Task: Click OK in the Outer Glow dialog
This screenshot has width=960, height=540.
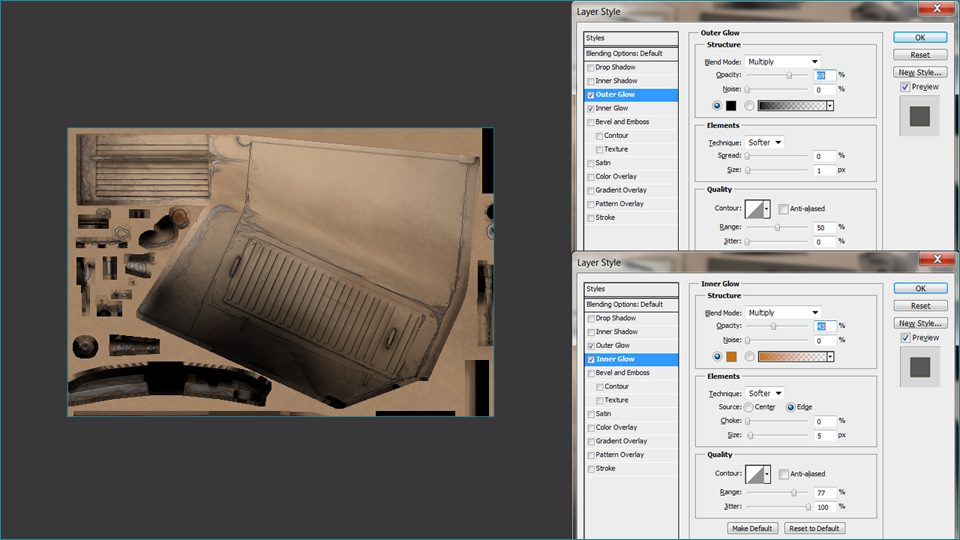Action: click(920, 38)
